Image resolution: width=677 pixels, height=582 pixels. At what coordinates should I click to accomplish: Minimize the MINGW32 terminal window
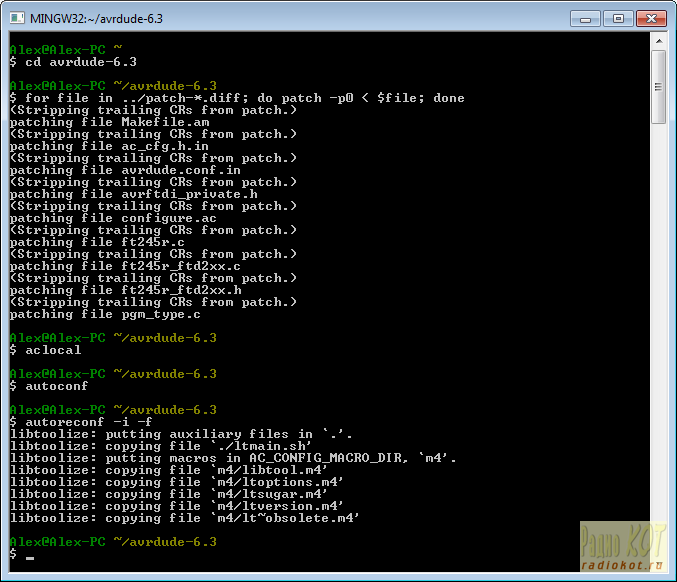tap(587, 18)
